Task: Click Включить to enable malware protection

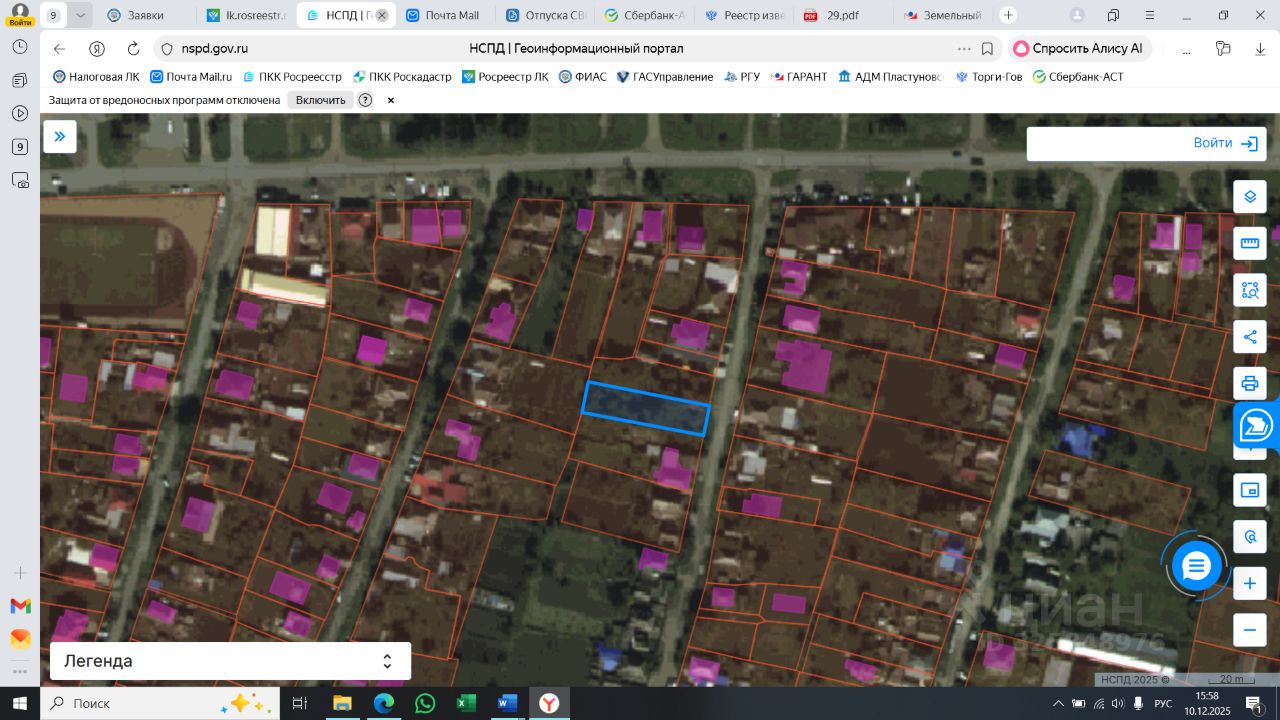Action: [x=320, y=100]
